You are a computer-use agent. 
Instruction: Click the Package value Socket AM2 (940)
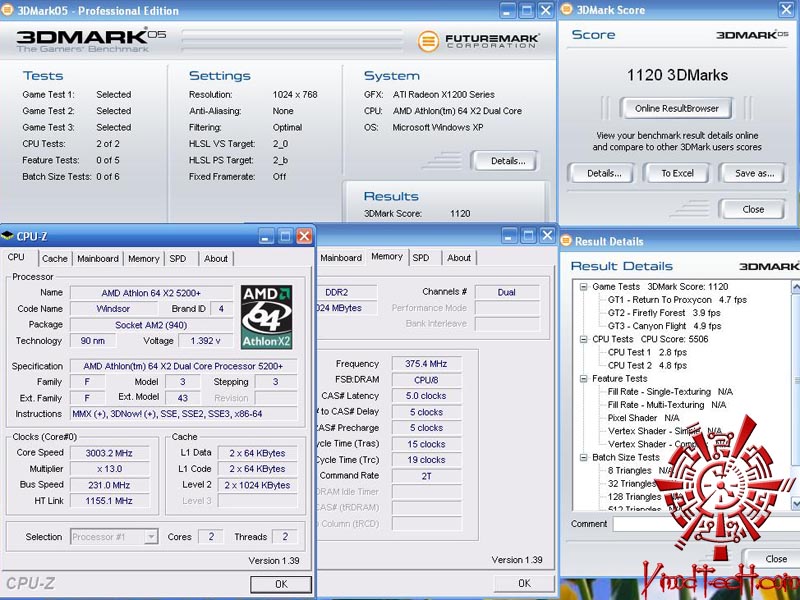(151, 325)
